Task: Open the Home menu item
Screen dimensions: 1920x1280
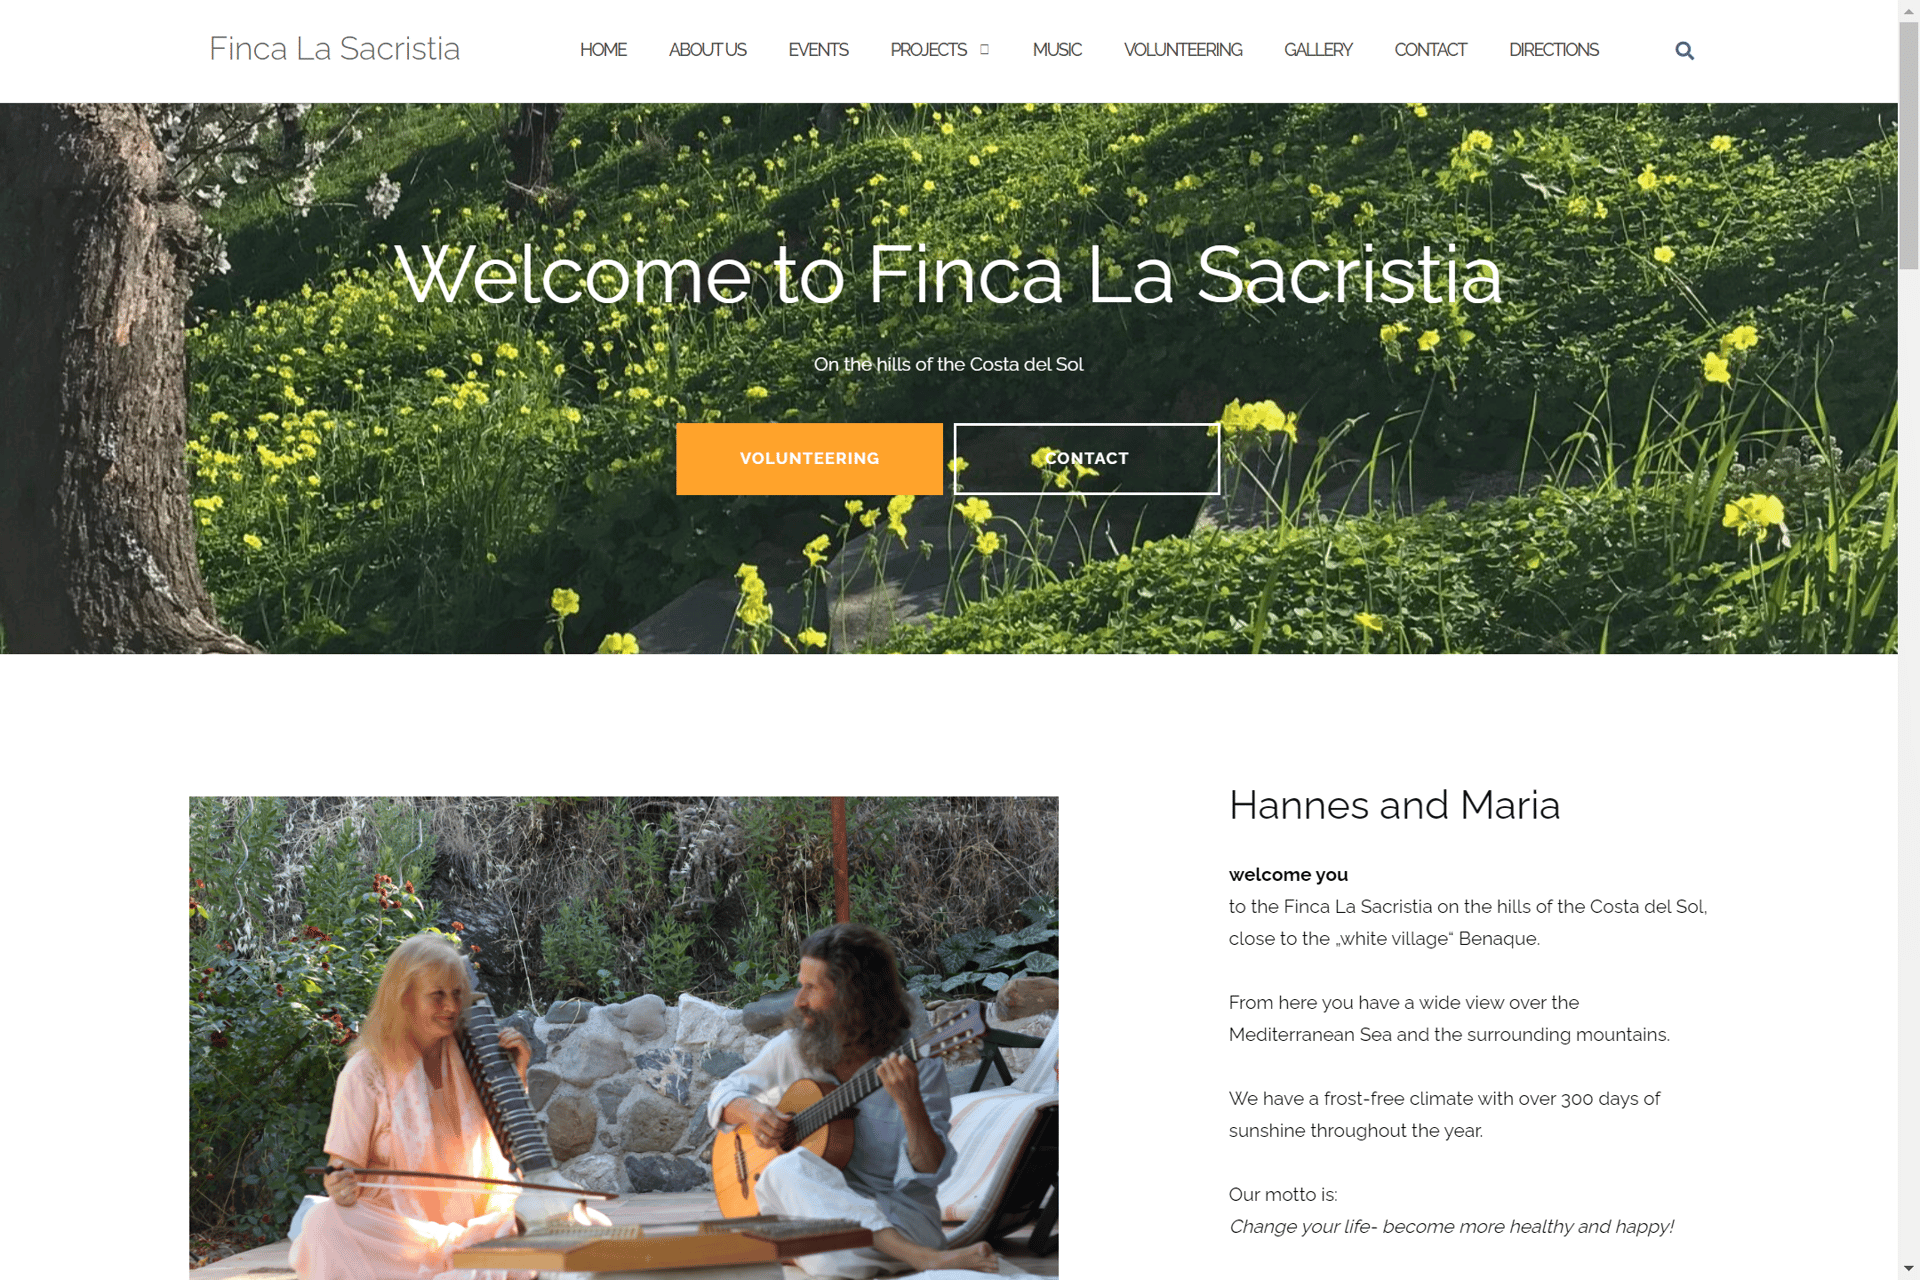Action: [x=603, y=50]
